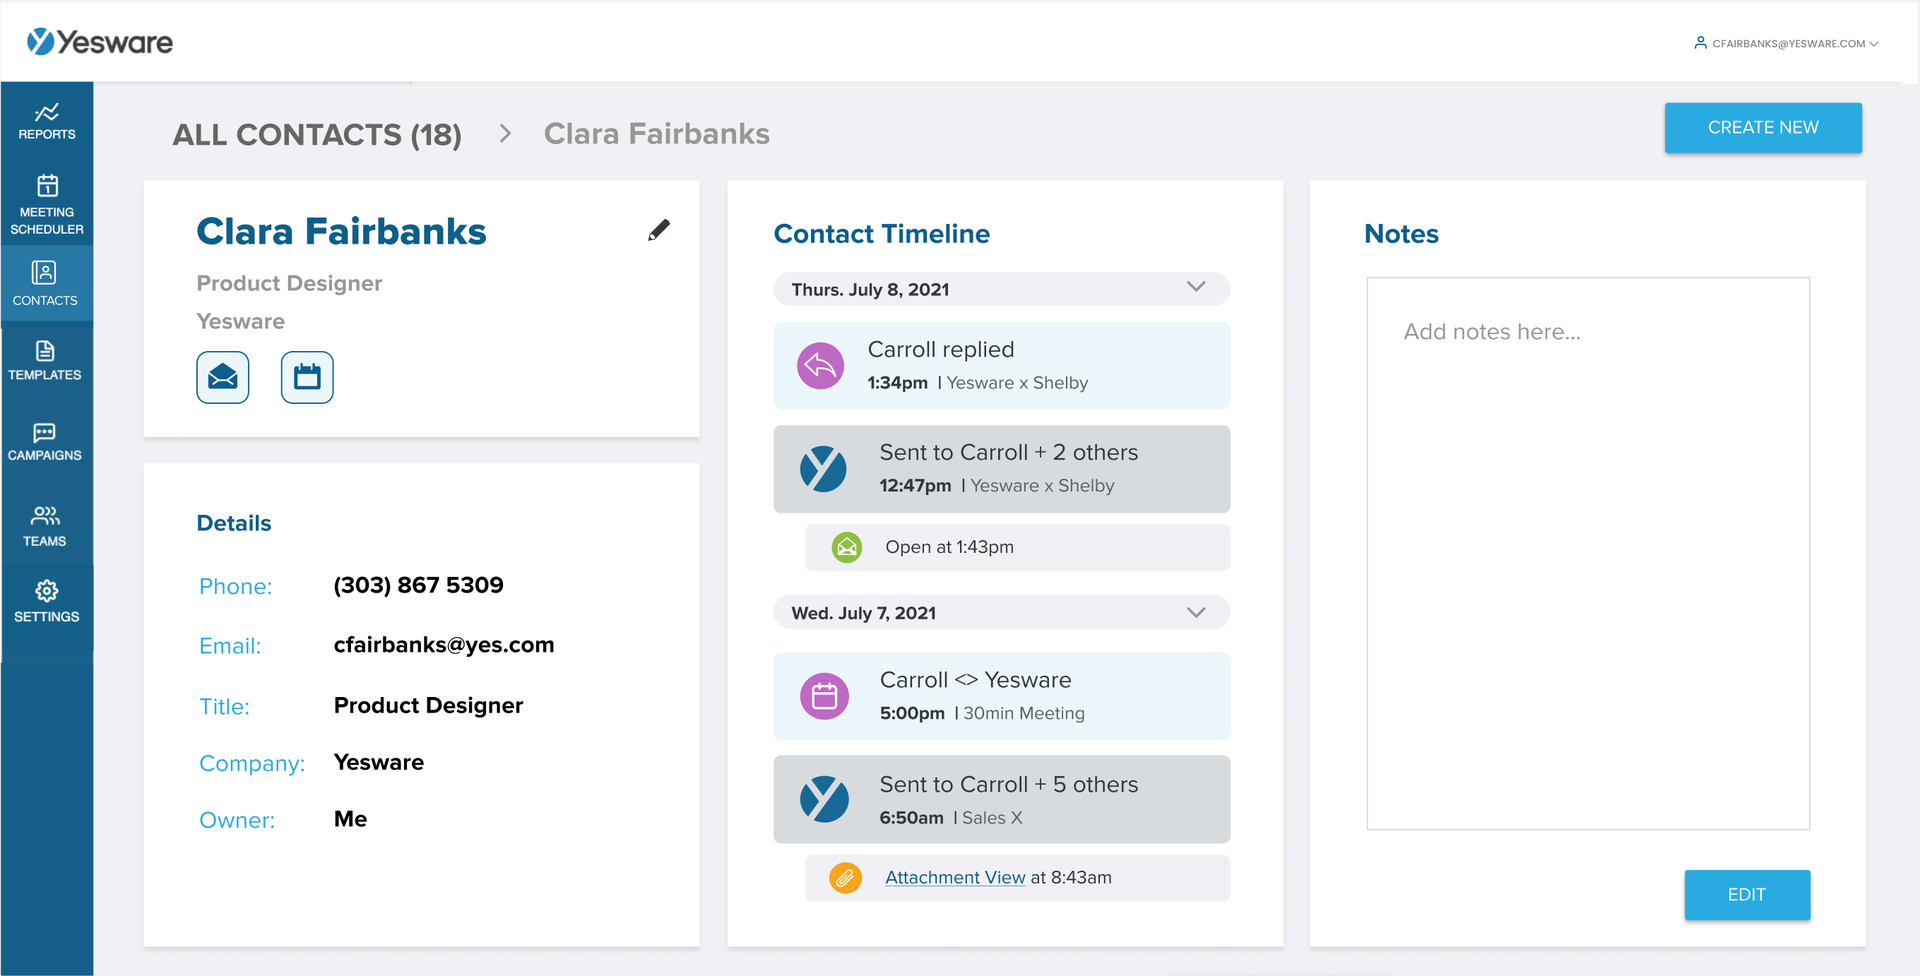Open the Sent to Carroll + 2 others entry
The width and height of the screenshot is (1920, 976).
1002,469
